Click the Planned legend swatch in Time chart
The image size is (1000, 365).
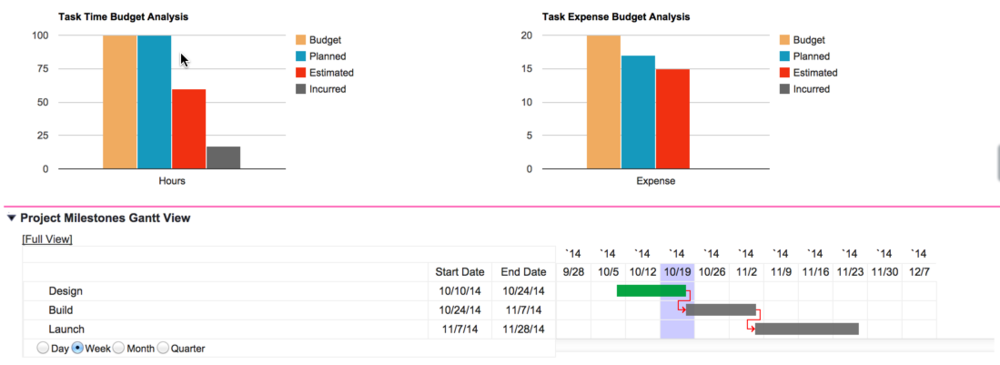coord(301,56)
